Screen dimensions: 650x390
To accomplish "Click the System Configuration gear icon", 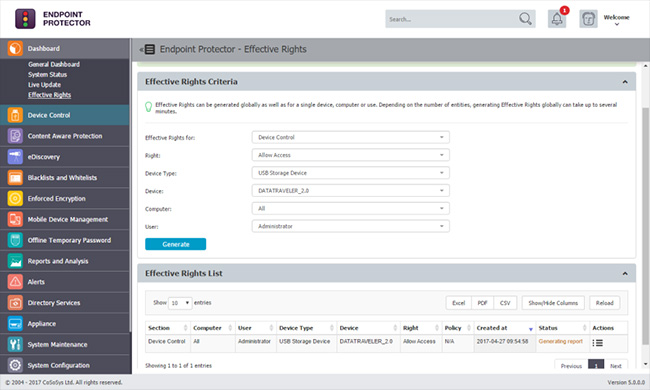I will [x=15, y=365].
